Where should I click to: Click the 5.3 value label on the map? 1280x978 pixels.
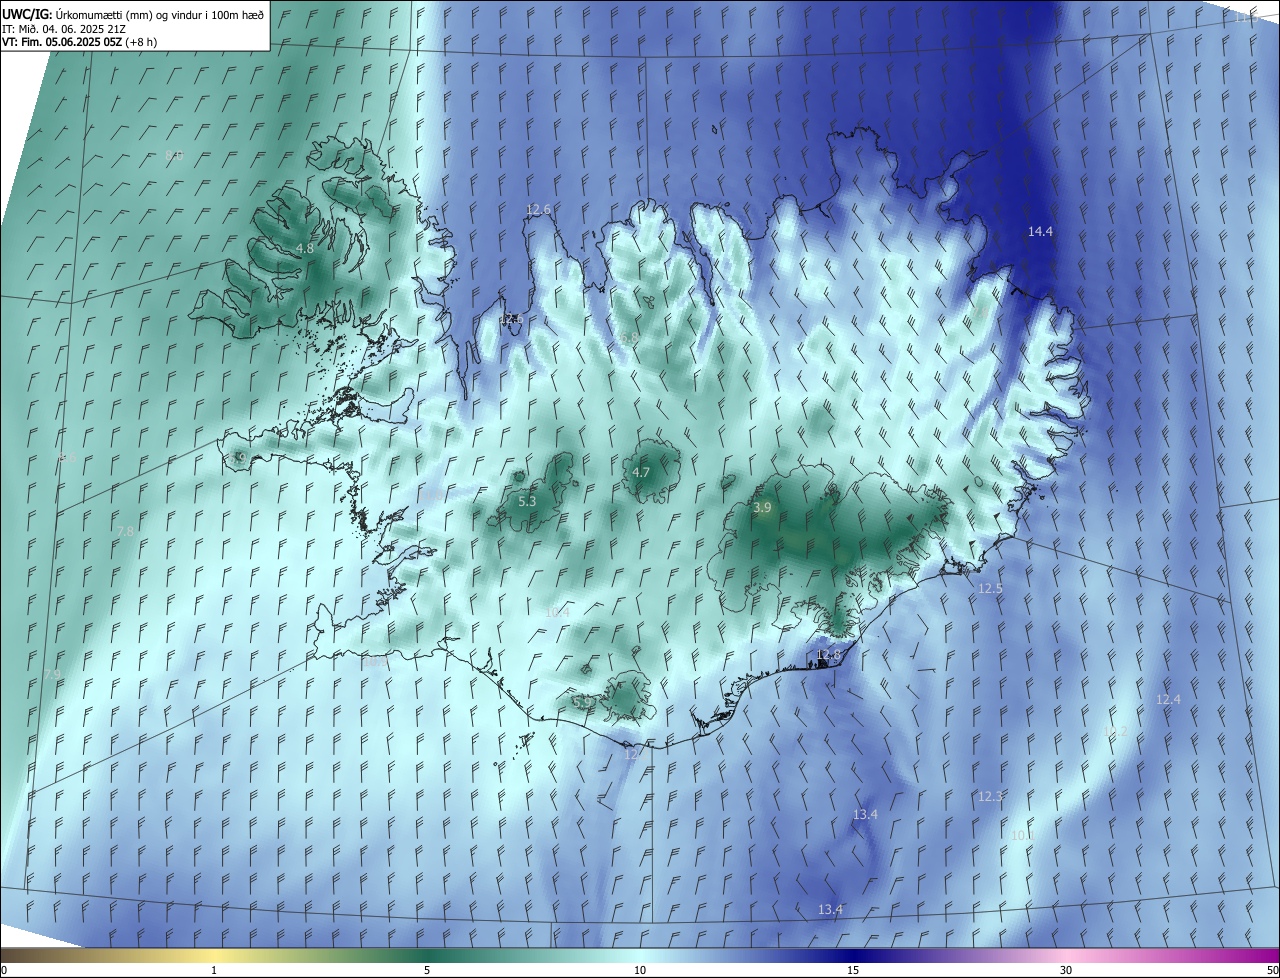click(527, 501)
